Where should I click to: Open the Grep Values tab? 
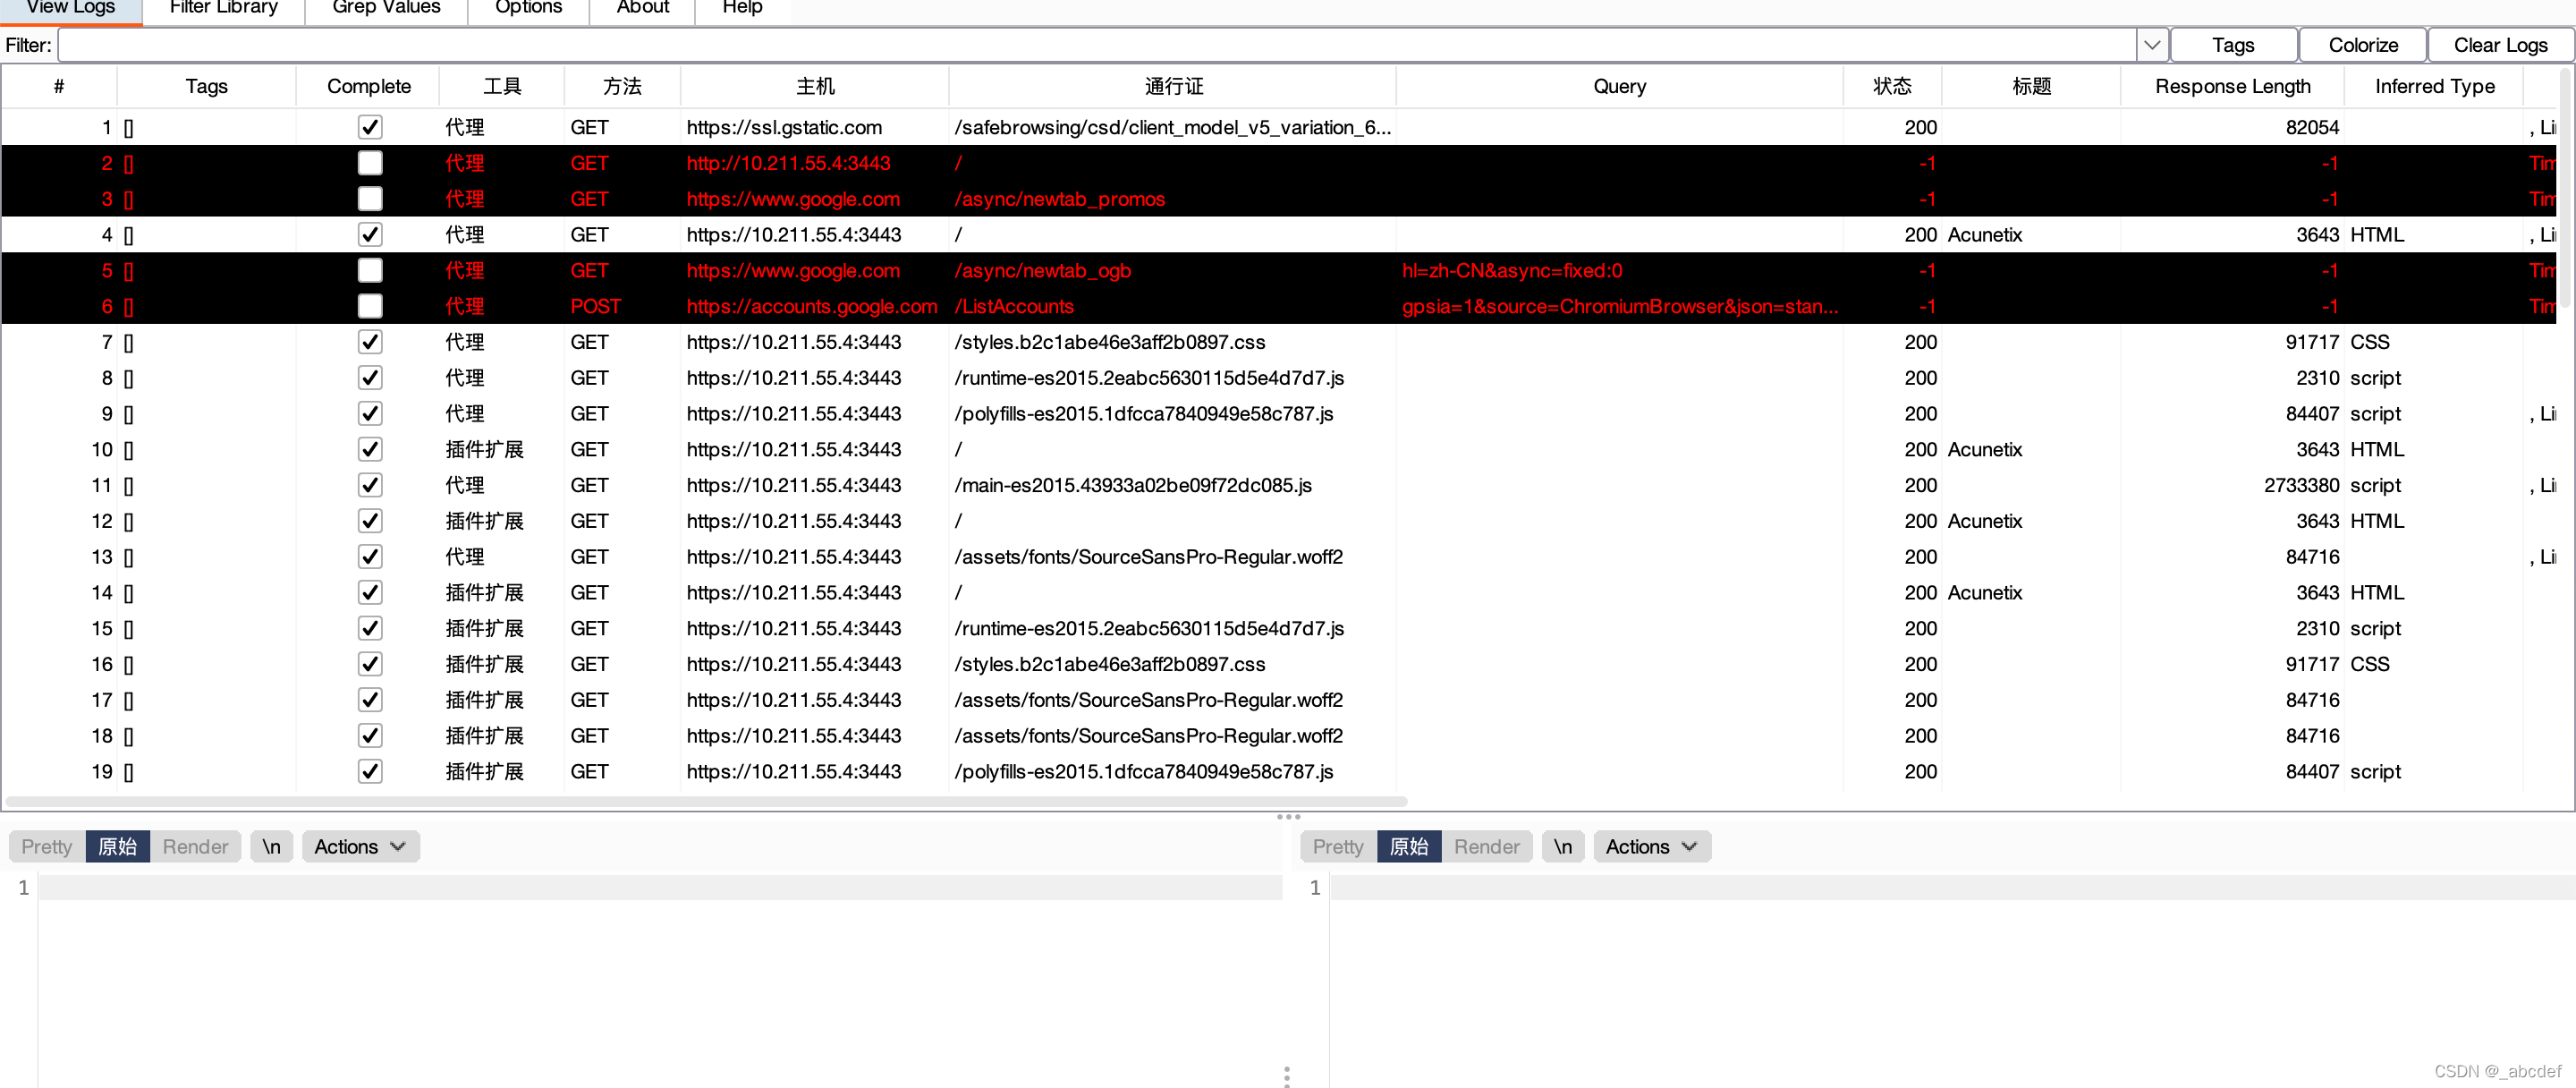[x=386, y=8]
